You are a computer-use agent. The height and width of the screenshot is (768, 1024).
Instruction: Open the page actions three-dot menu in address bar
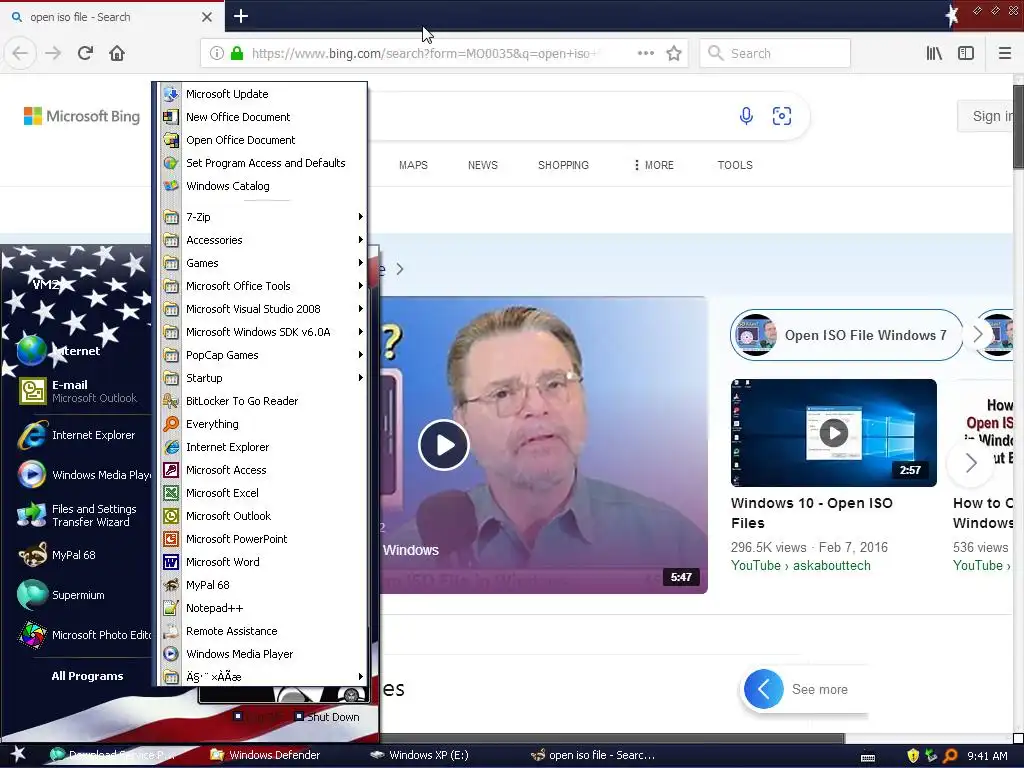click(x=645, y=53)
